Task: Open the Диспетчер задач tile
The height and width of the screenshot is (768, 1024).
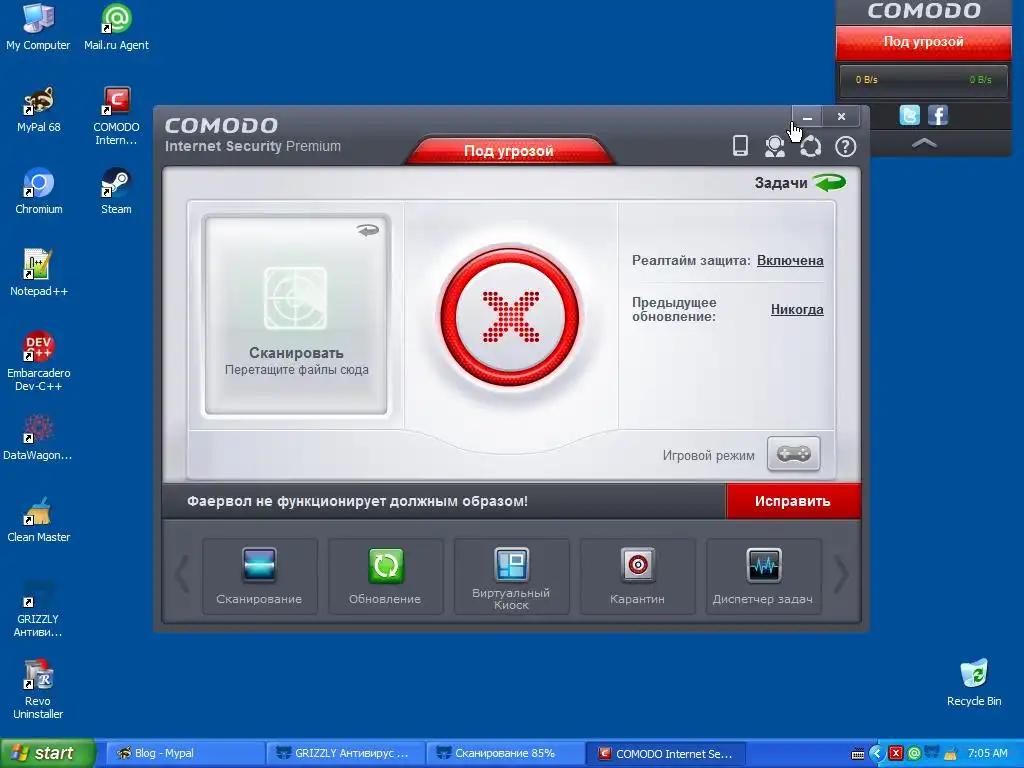Action: point(763,576)
